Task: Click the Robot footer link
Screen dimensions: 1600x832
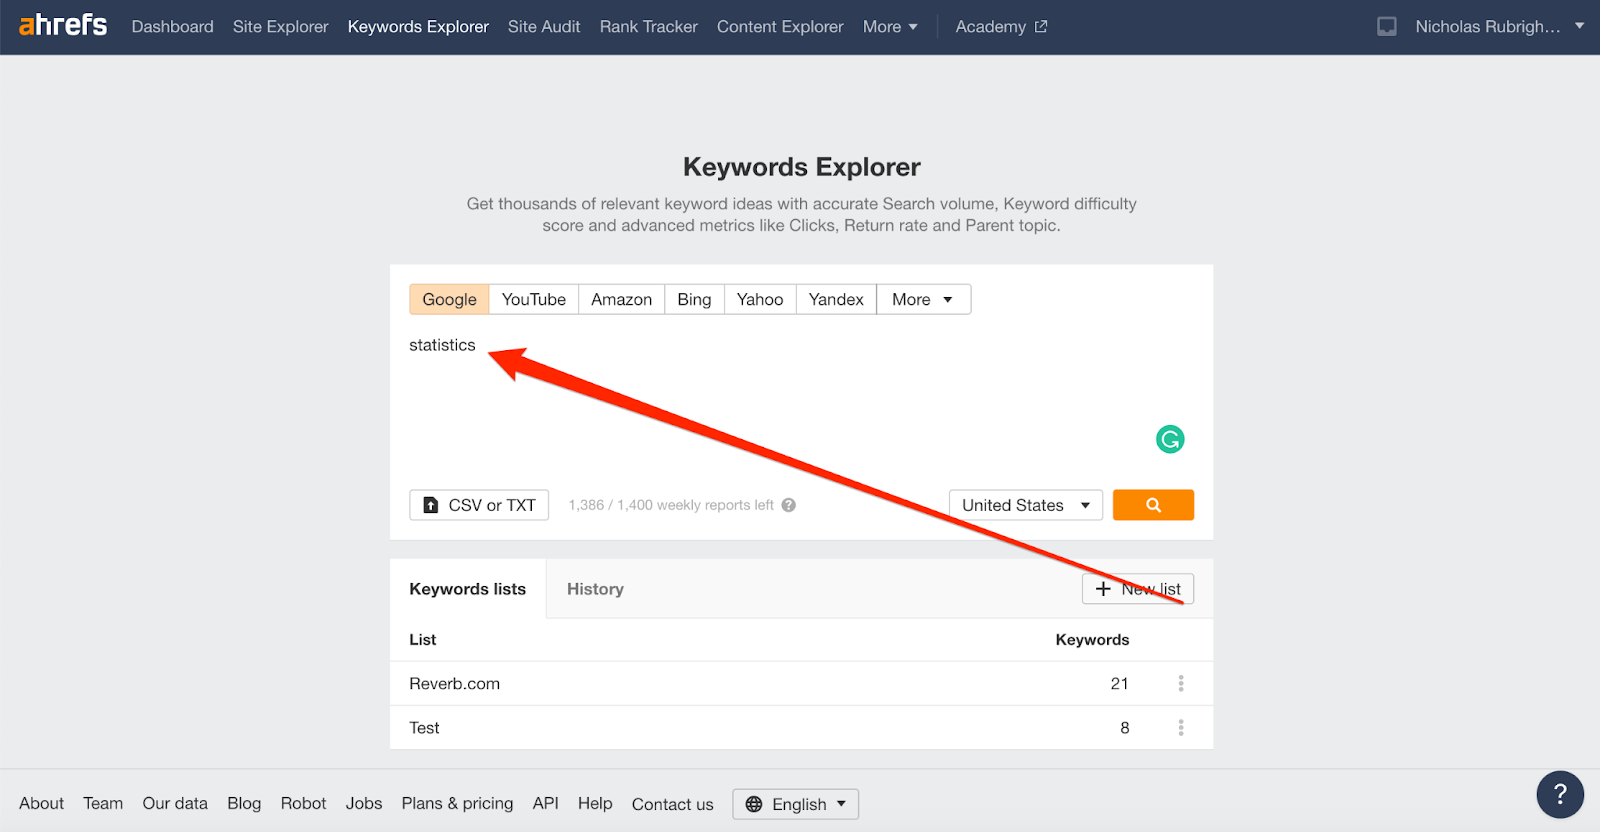Action: click(x=303, y=803)
